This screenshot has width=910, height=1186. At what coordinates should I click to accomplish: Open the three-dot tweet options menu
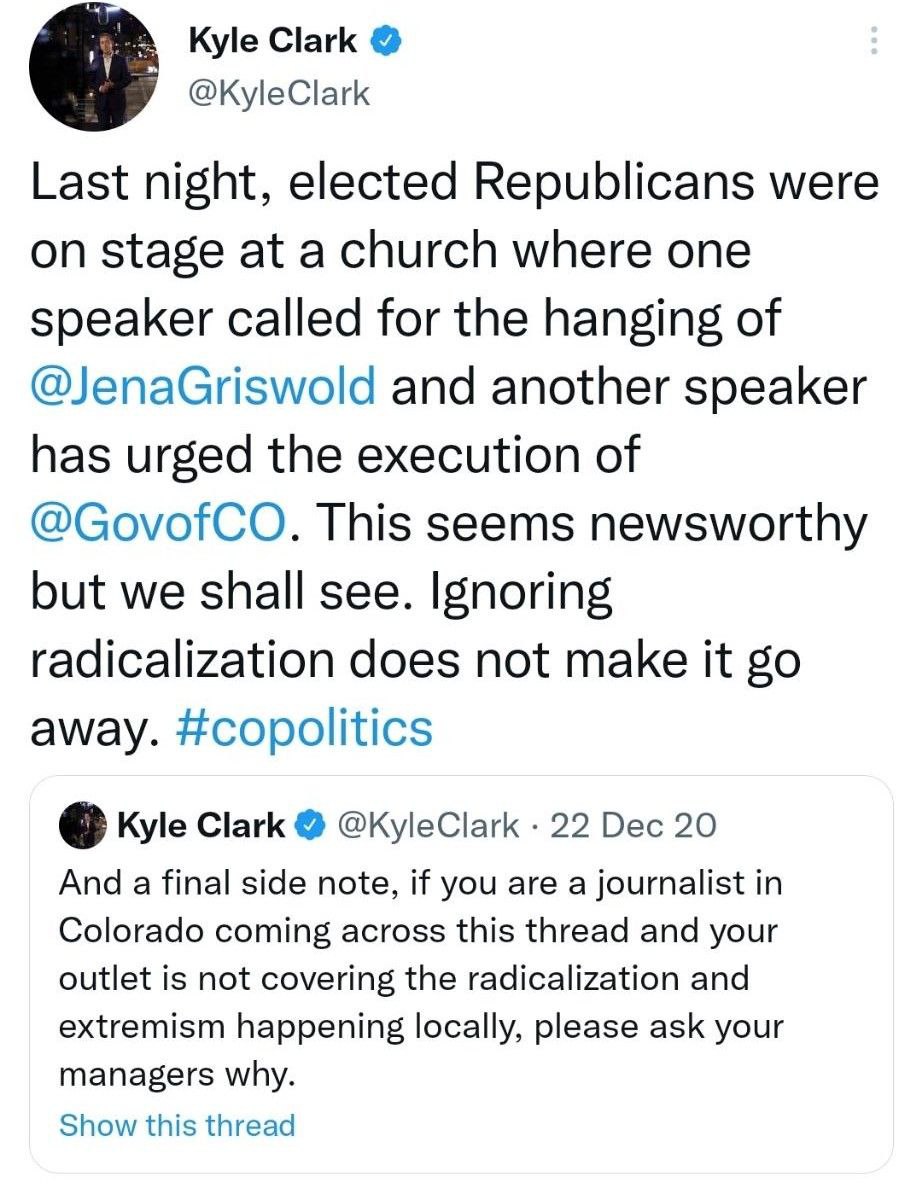coord(874,41)
